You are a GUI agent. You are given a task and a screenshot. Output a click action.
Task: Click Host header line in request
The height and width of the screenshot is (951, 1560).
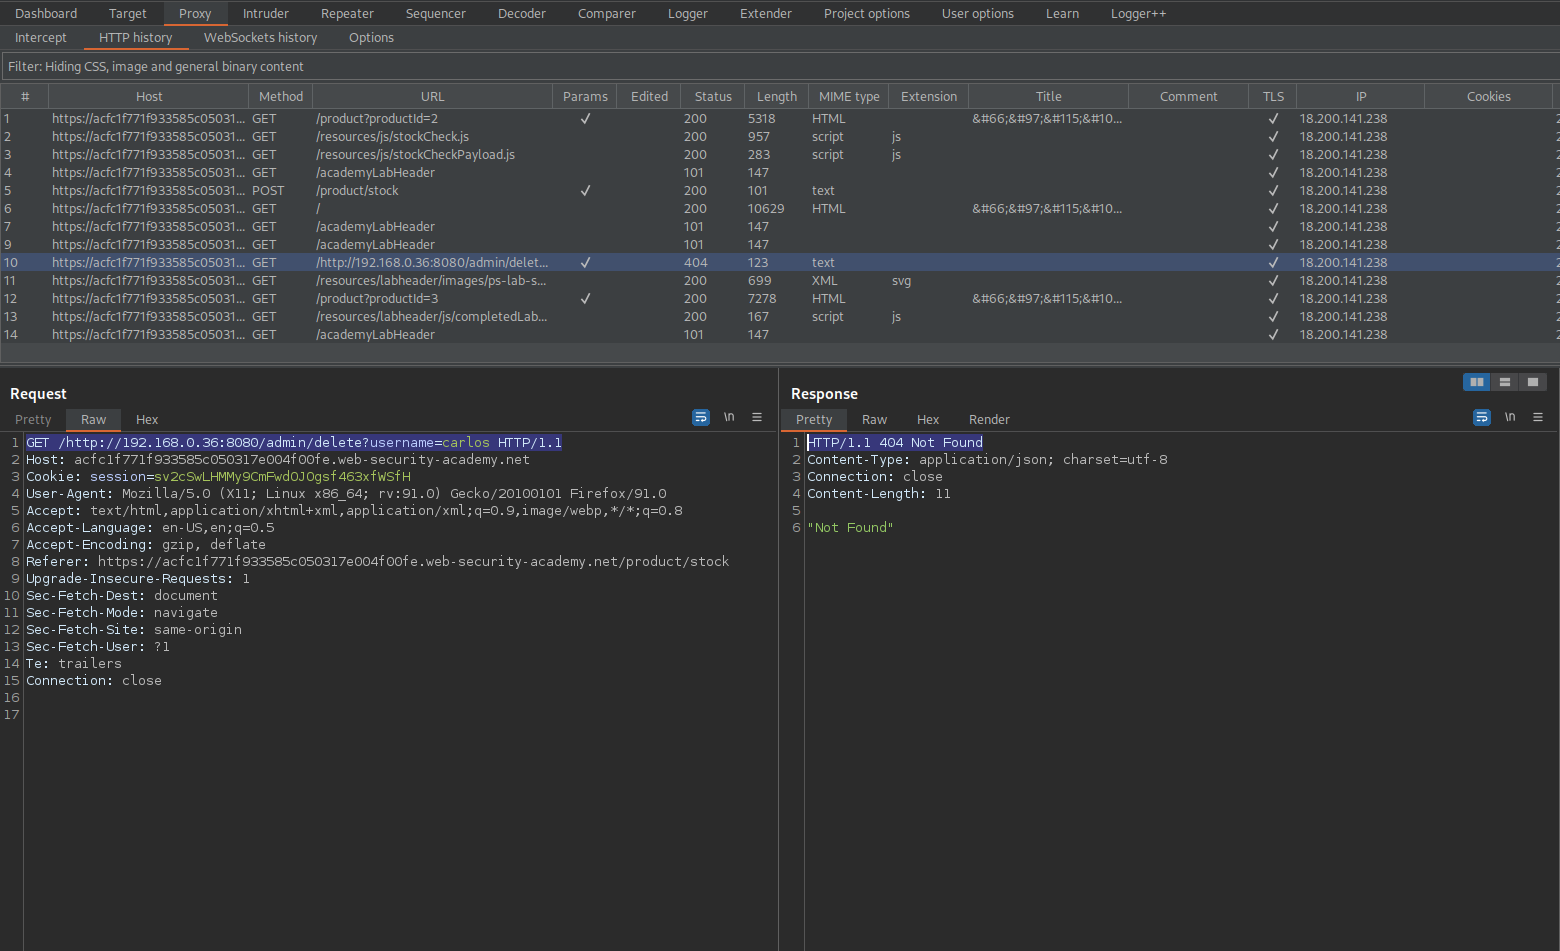click(278, 459)
